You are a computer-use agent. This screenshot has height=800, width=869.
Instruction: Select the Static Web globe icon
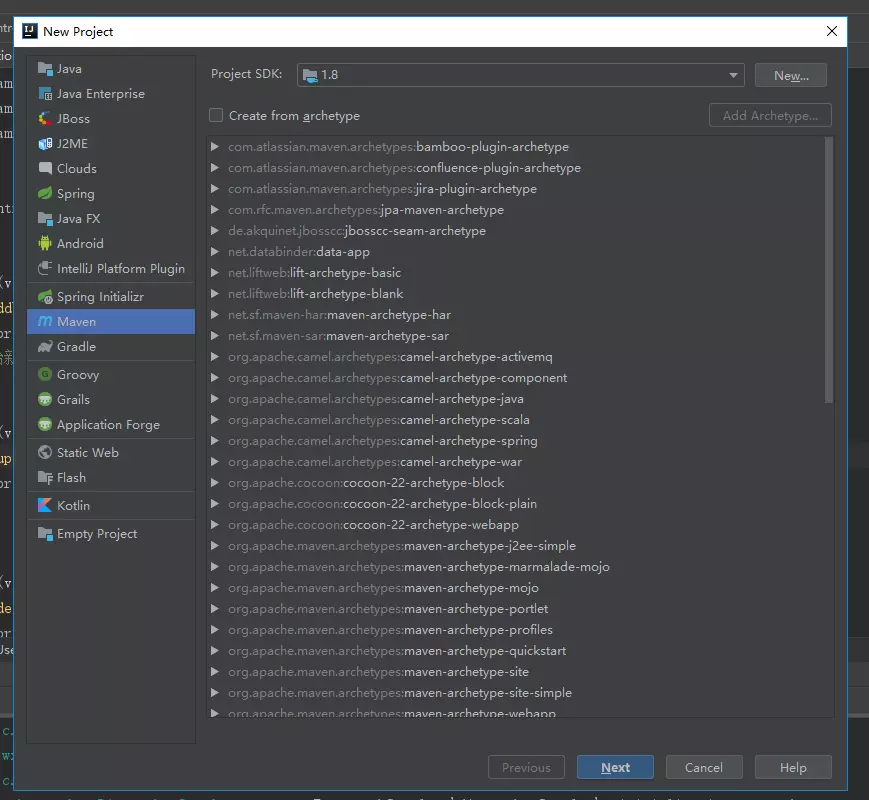(x=45, y=452)
